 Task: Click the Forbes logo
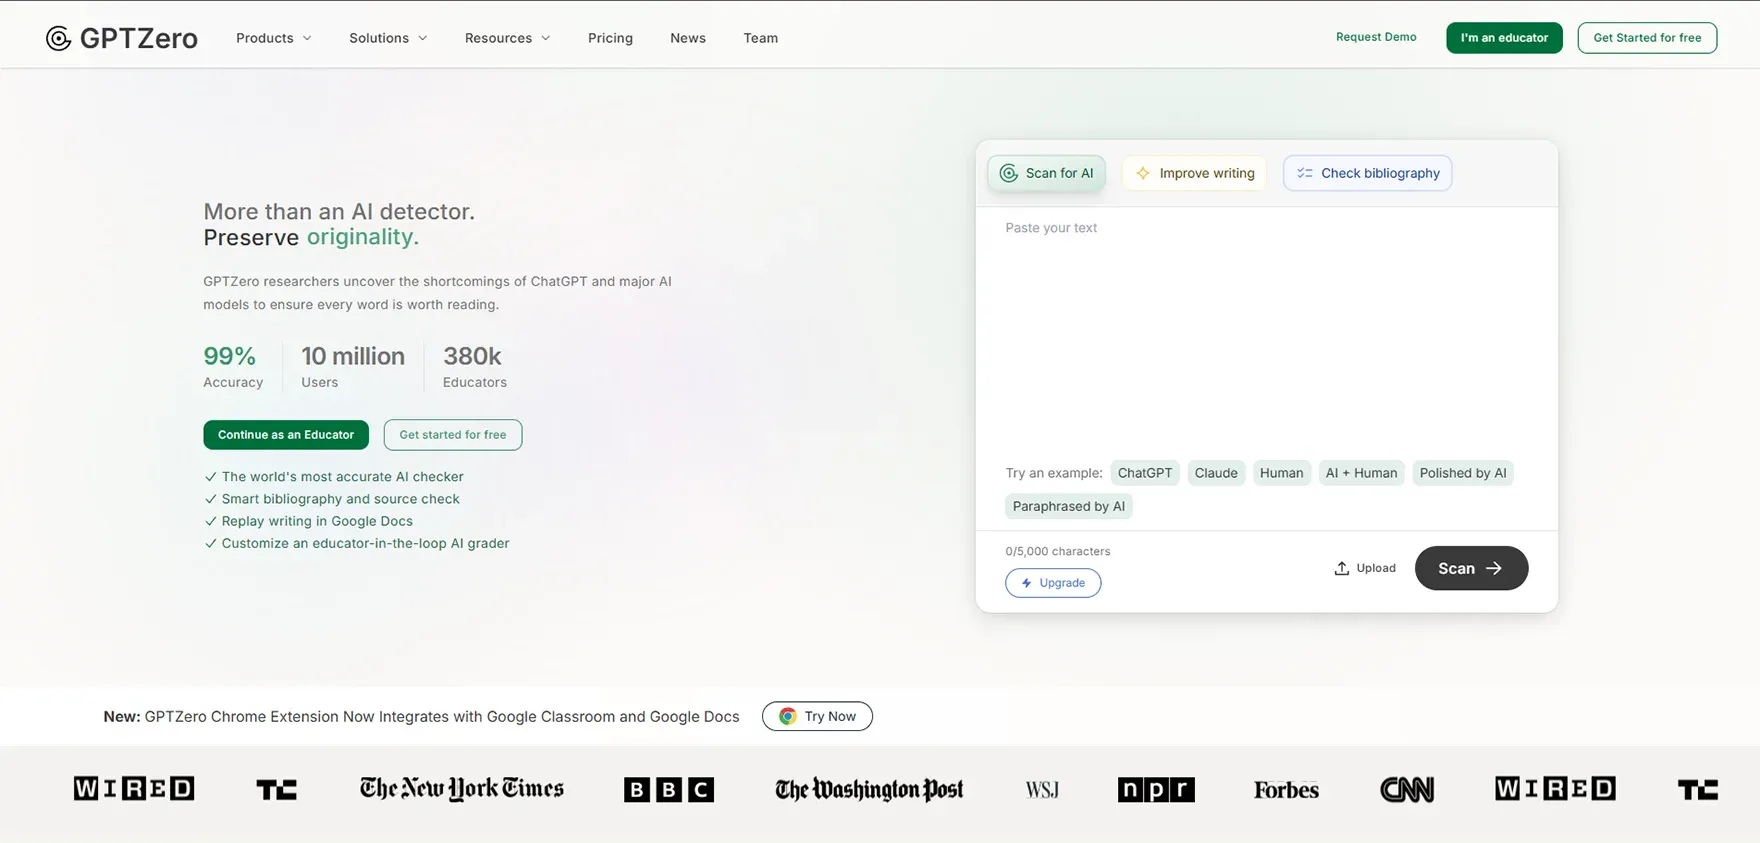[x=1286, y=790]
